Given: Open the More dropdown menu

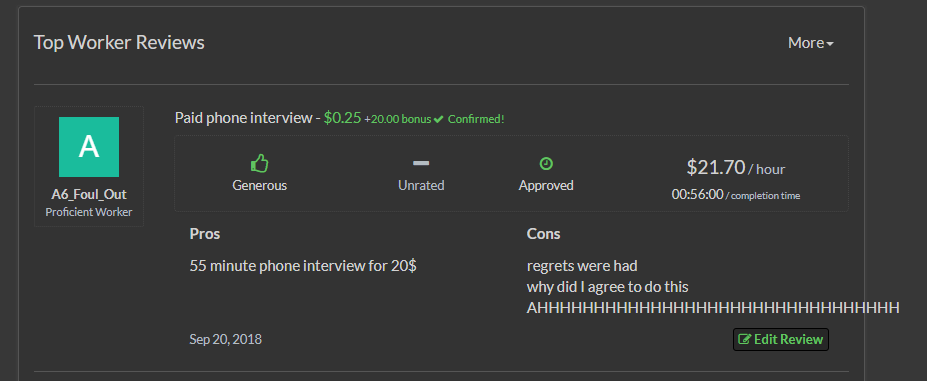Looking at the screenshot, I should [811, 43].
